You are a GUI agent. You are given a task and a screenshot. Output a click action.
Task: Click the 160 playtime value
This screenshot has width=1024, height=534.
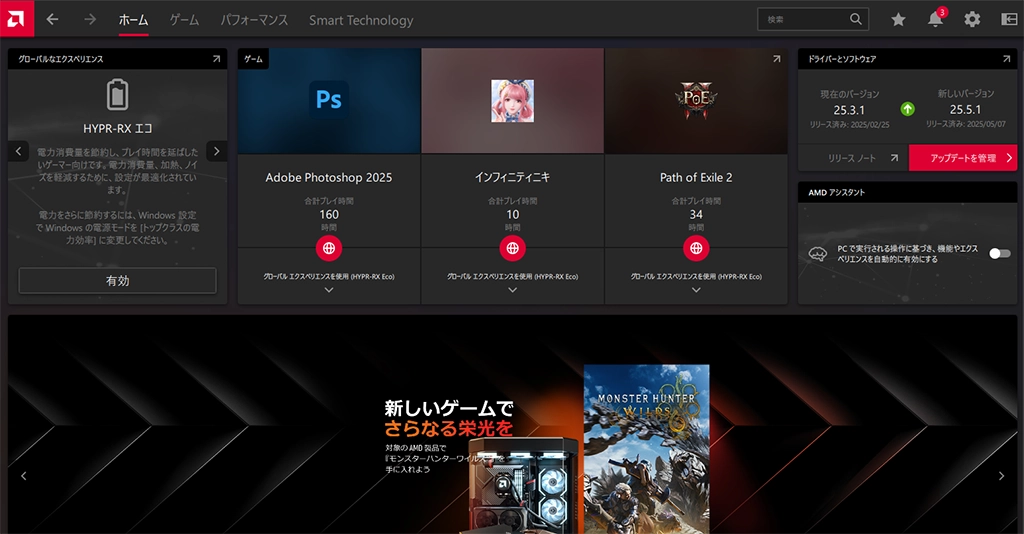click(329, 215)
